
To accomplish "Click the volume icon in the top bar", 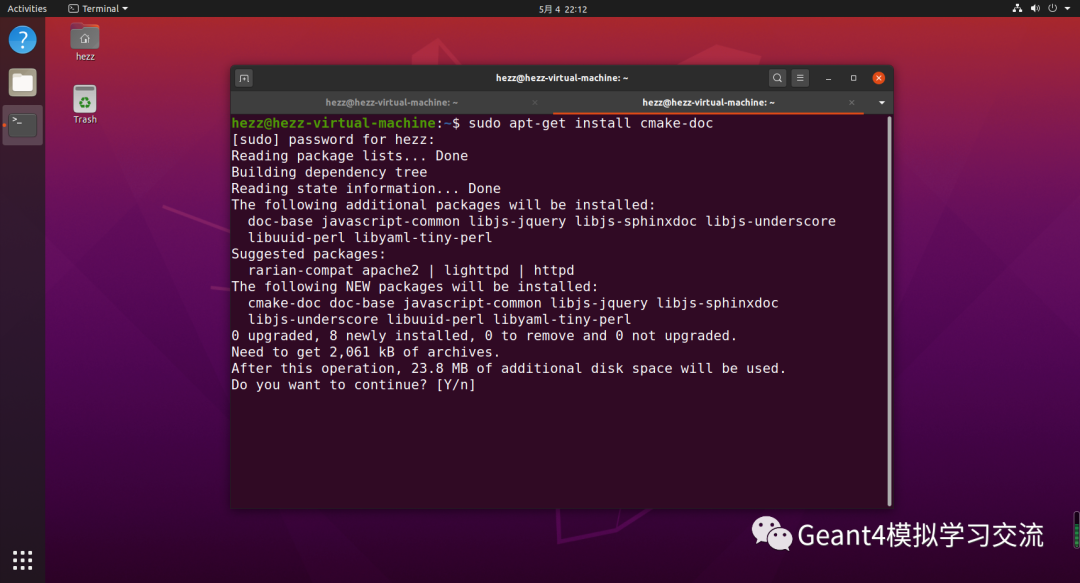I will tap(1035, 8).
